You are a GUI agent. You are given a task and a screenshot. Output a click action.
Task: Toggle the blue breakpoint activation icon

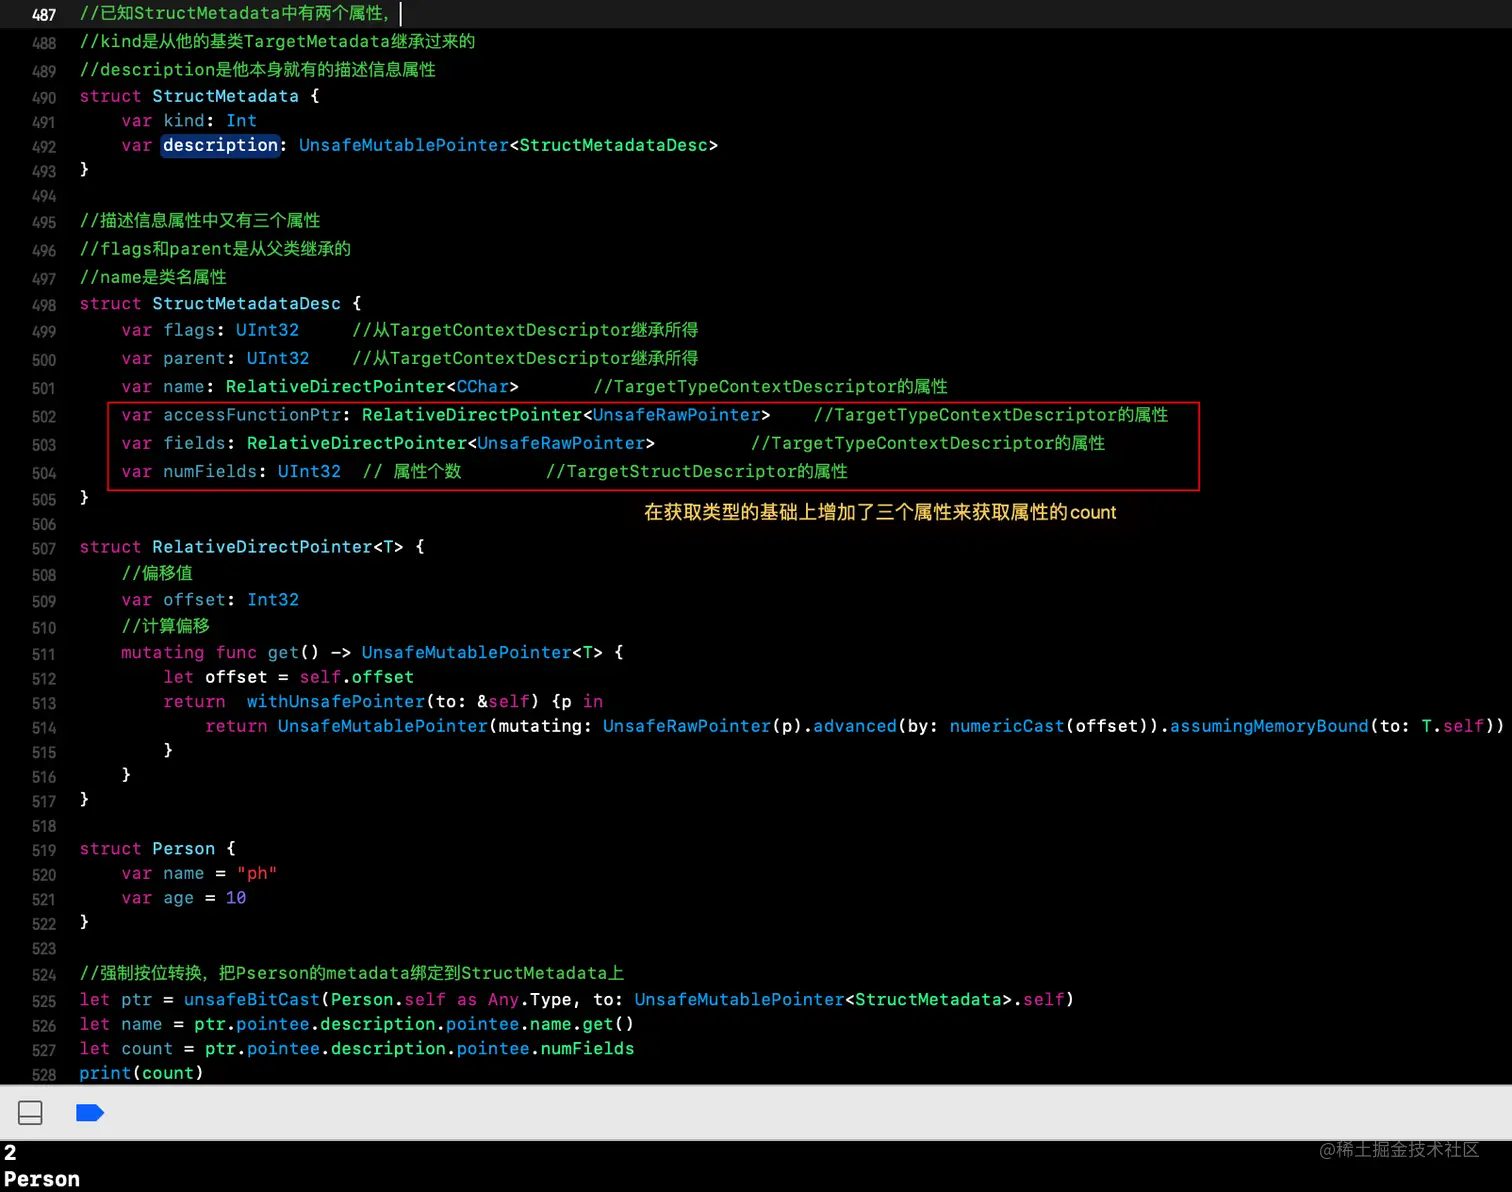coord(90,1112)
